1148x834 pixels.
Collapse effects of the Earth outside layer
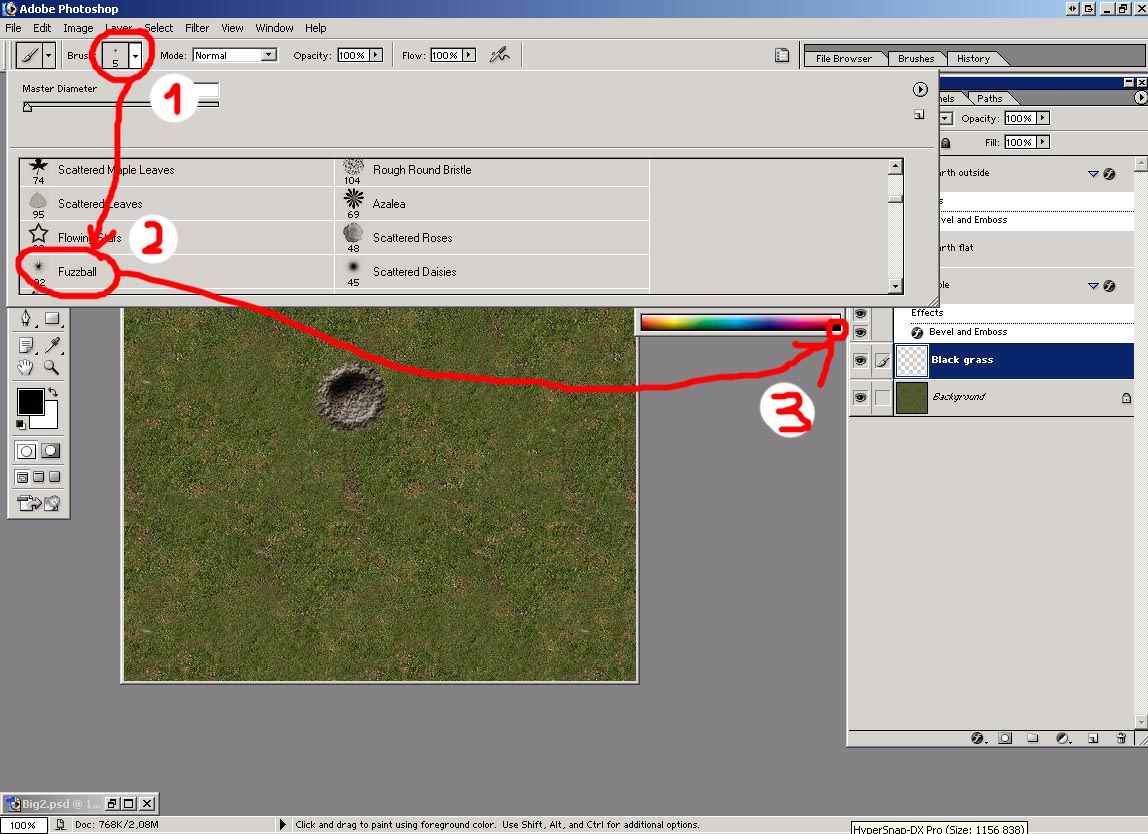(x=1093, y=174)
